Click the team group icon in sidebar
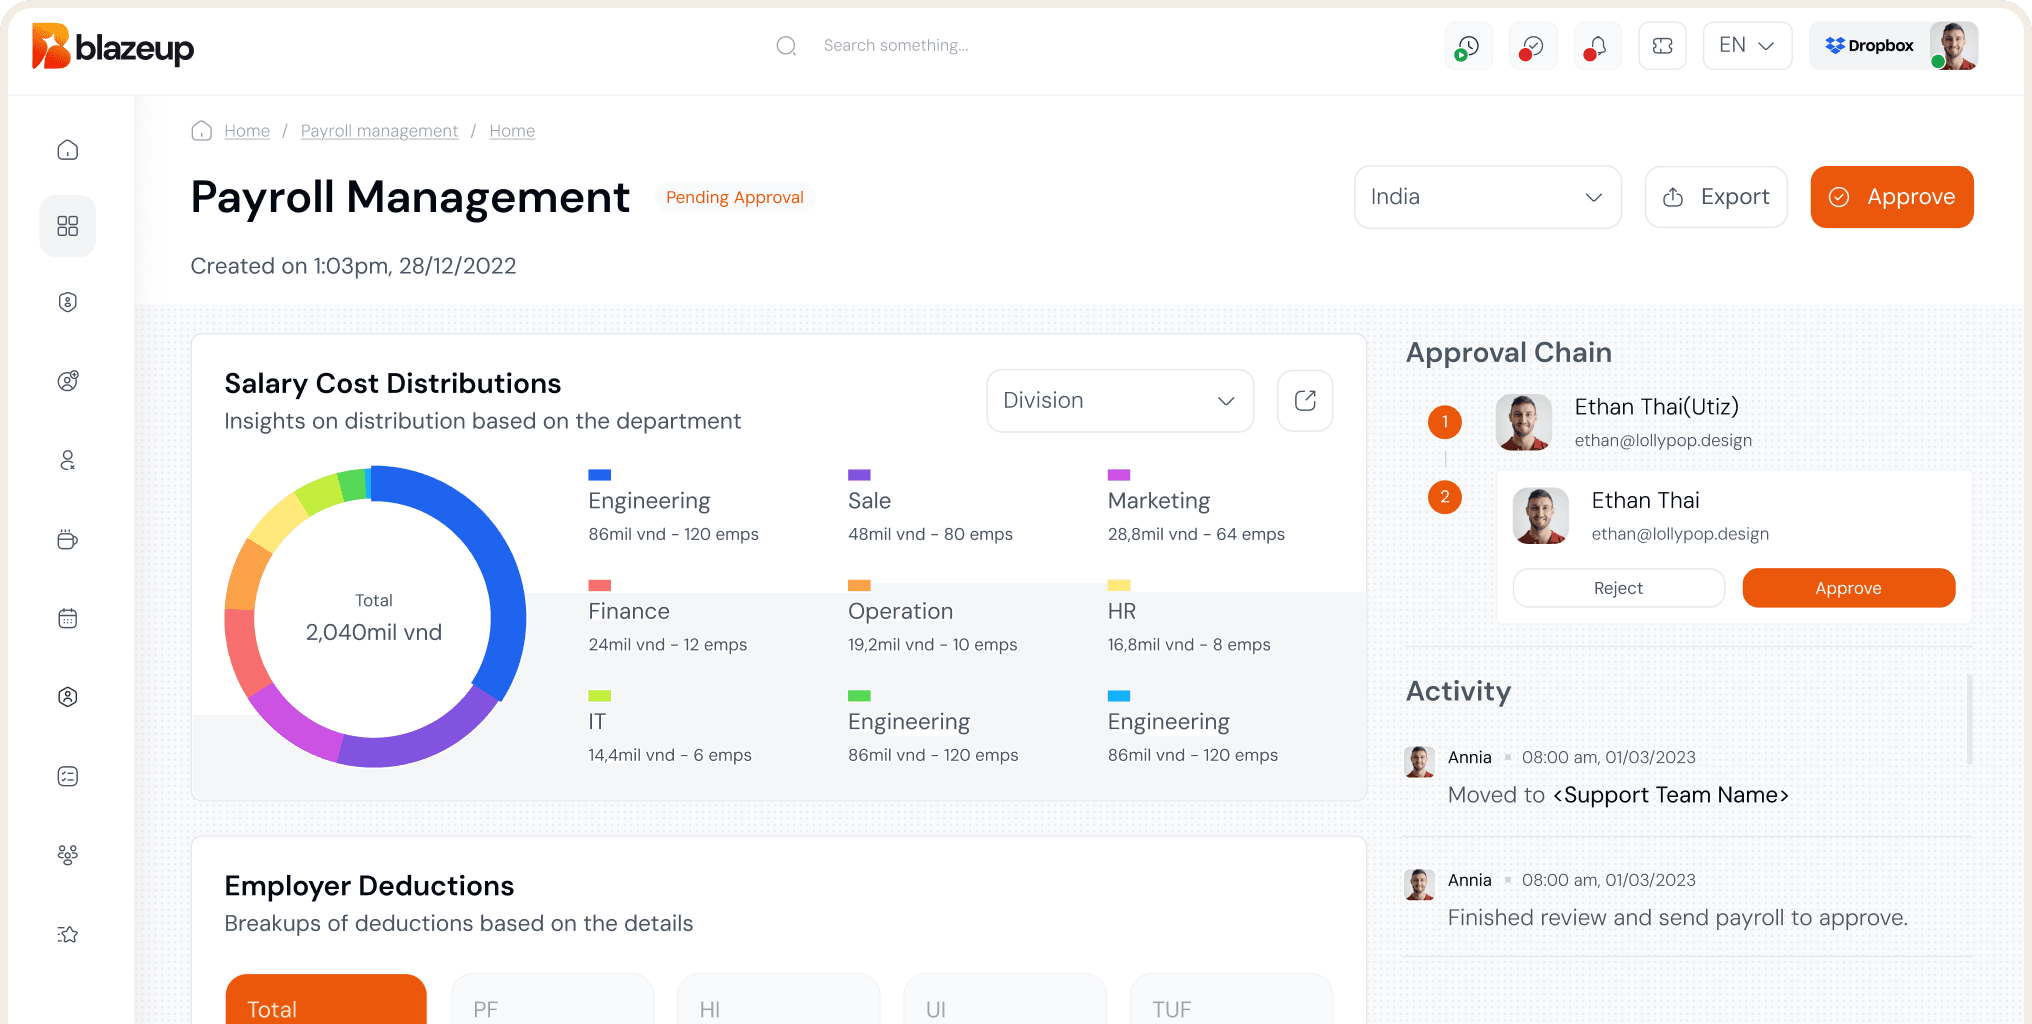This screenshot has height=1024, width=2032. coord(68,855)
